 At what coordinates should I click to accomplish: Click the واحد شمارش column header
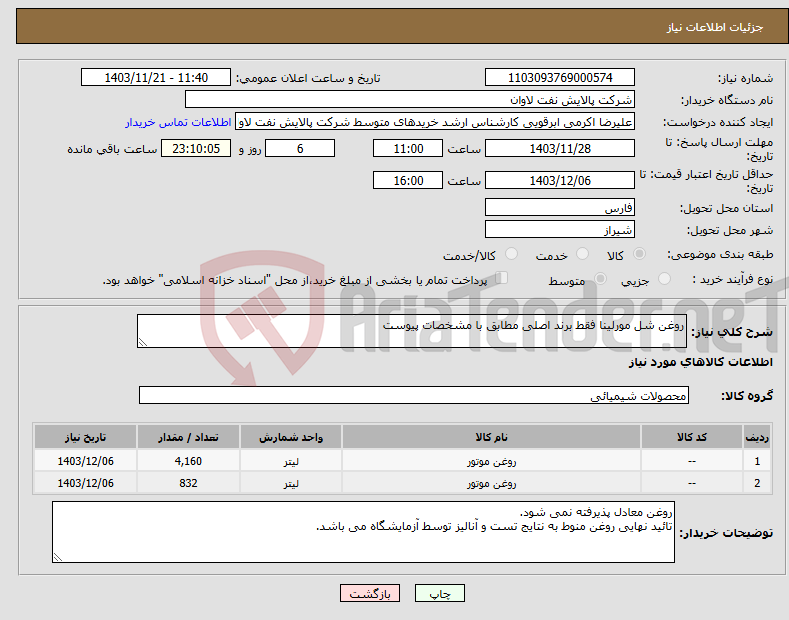(x=291, y=437)
